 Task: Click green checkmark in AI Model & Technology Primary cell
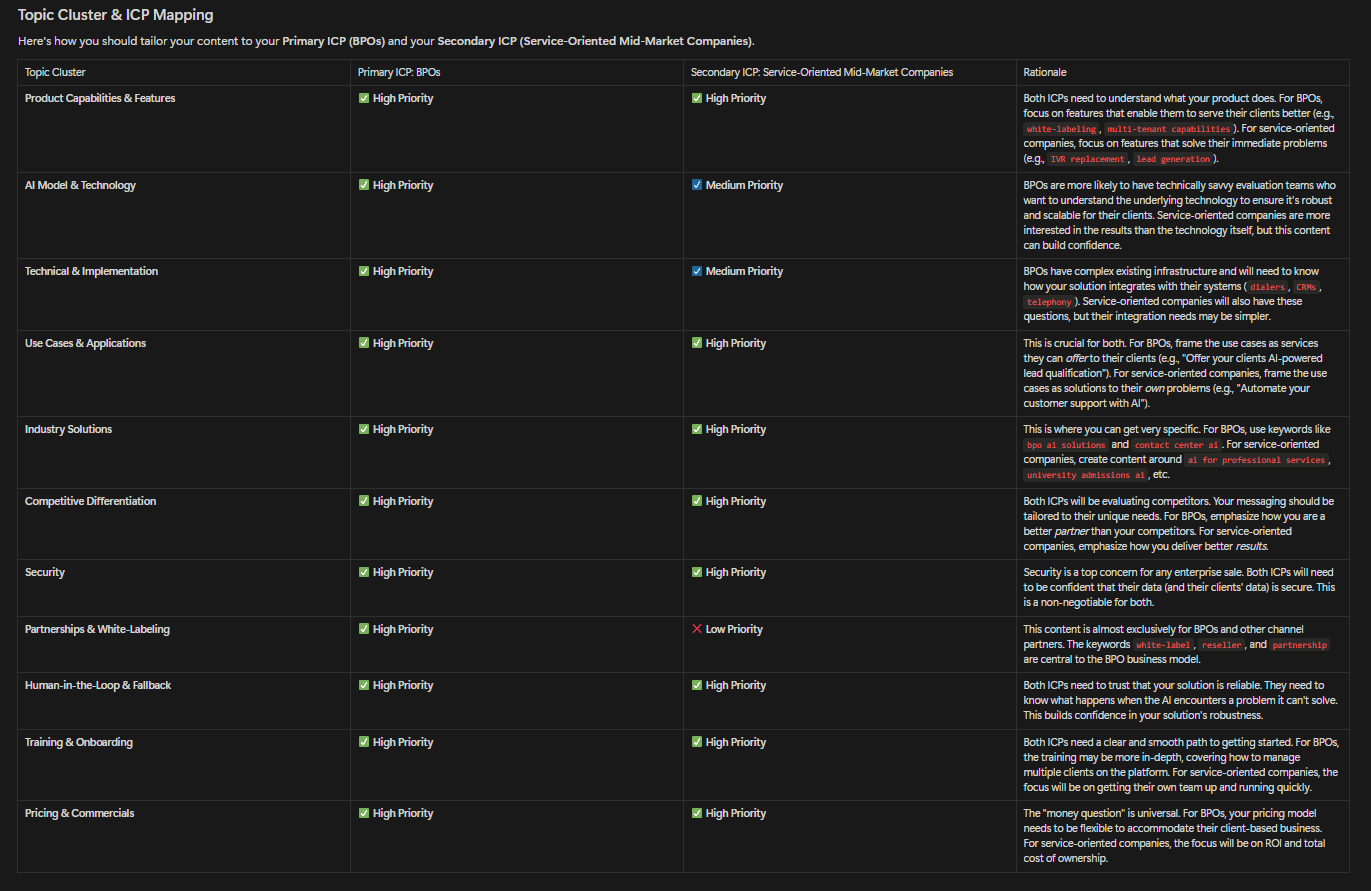click(x=364, y=185)
